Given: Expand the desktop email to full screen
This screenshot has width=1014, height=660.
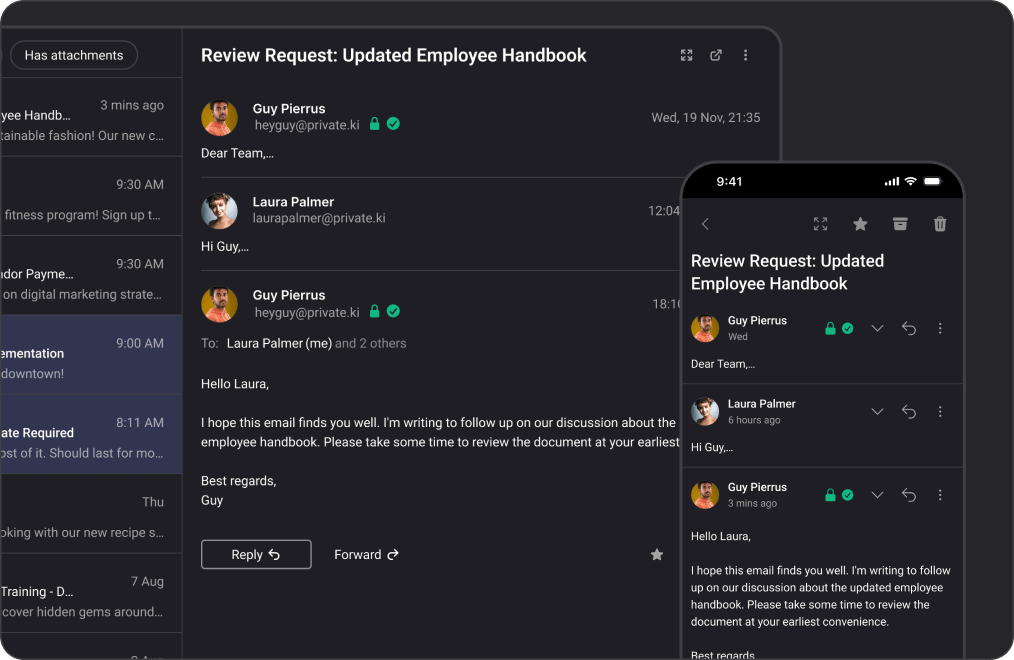Looking at the screenshot, I should click(x=686, y=55).
